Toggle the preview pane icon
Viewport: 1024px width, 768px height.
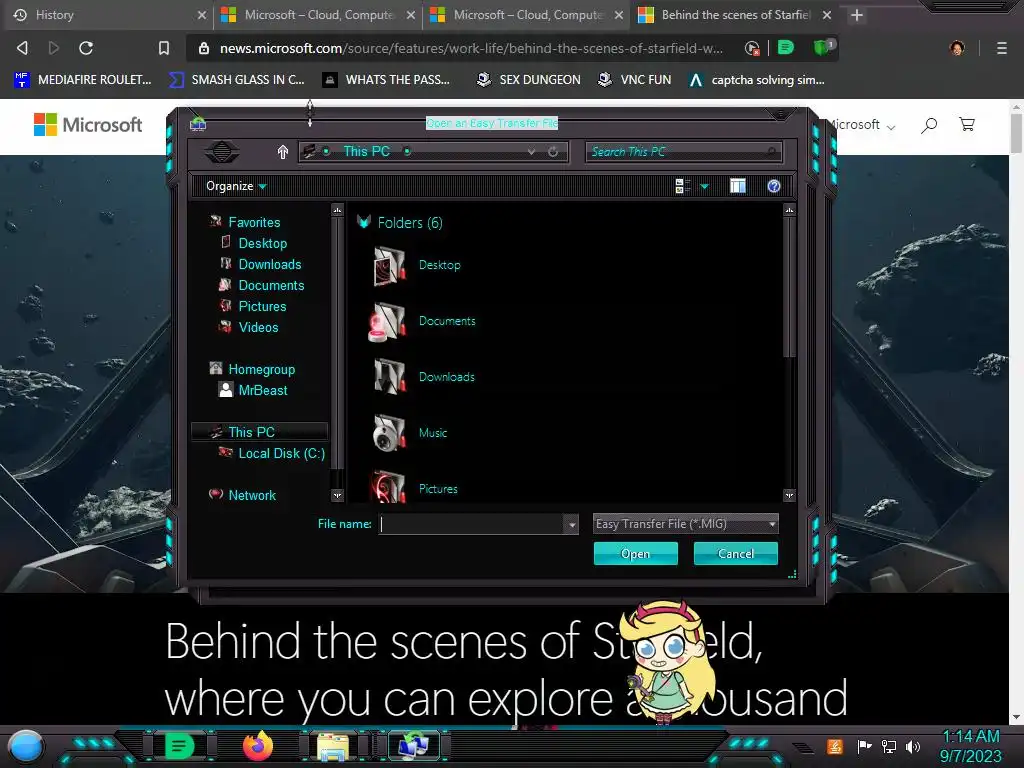[x=738, y=186]
